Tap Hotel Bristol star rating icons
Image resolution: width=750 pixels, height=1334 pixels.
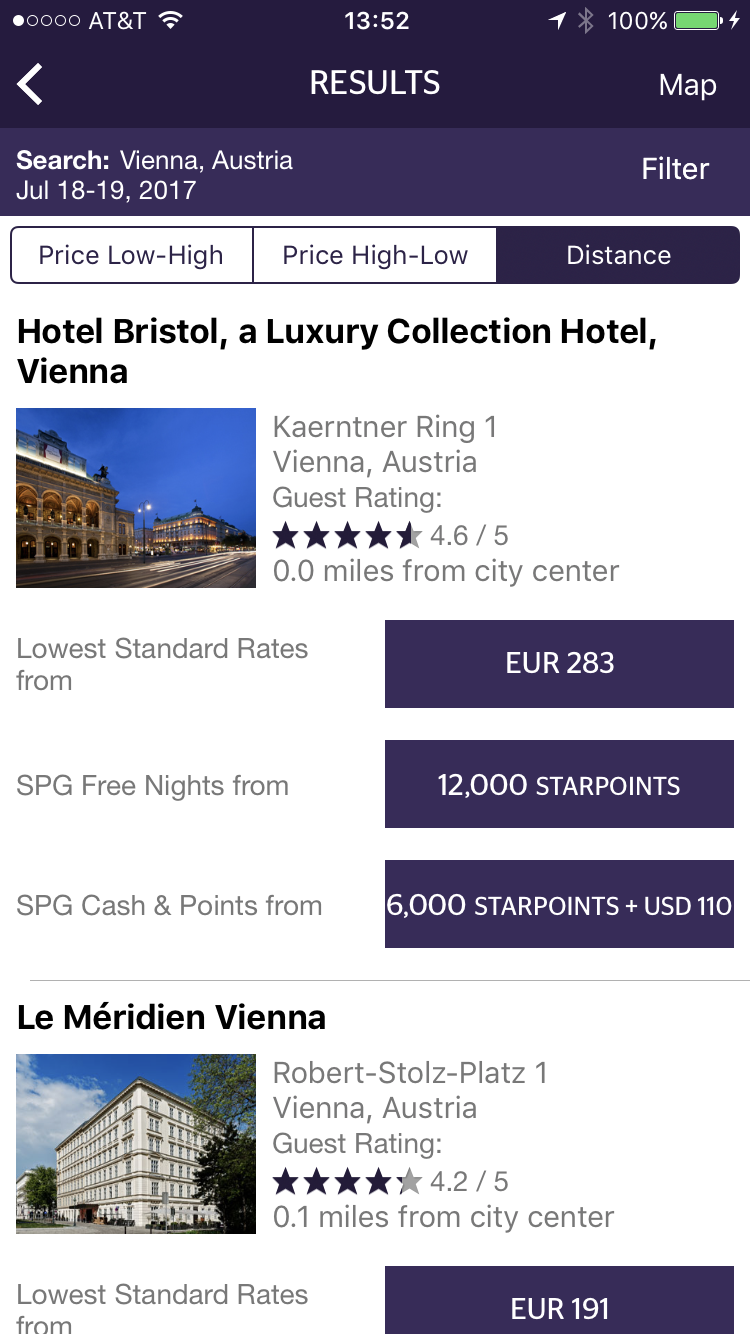tap(347, 536)
